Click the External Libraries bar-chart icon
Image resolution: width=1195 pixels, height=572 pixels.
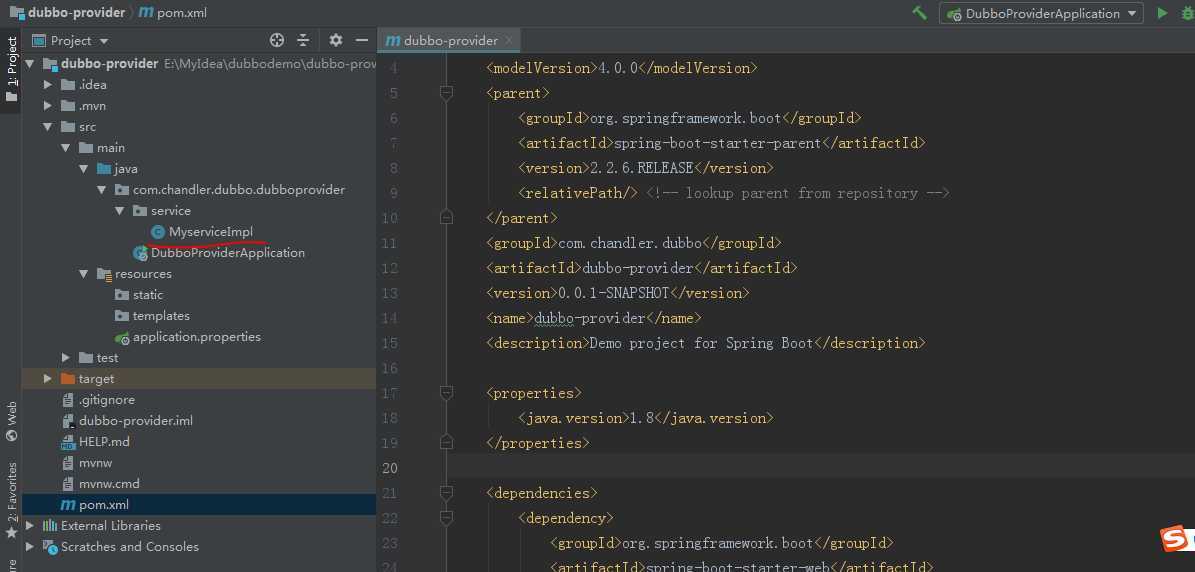point(50,526)
